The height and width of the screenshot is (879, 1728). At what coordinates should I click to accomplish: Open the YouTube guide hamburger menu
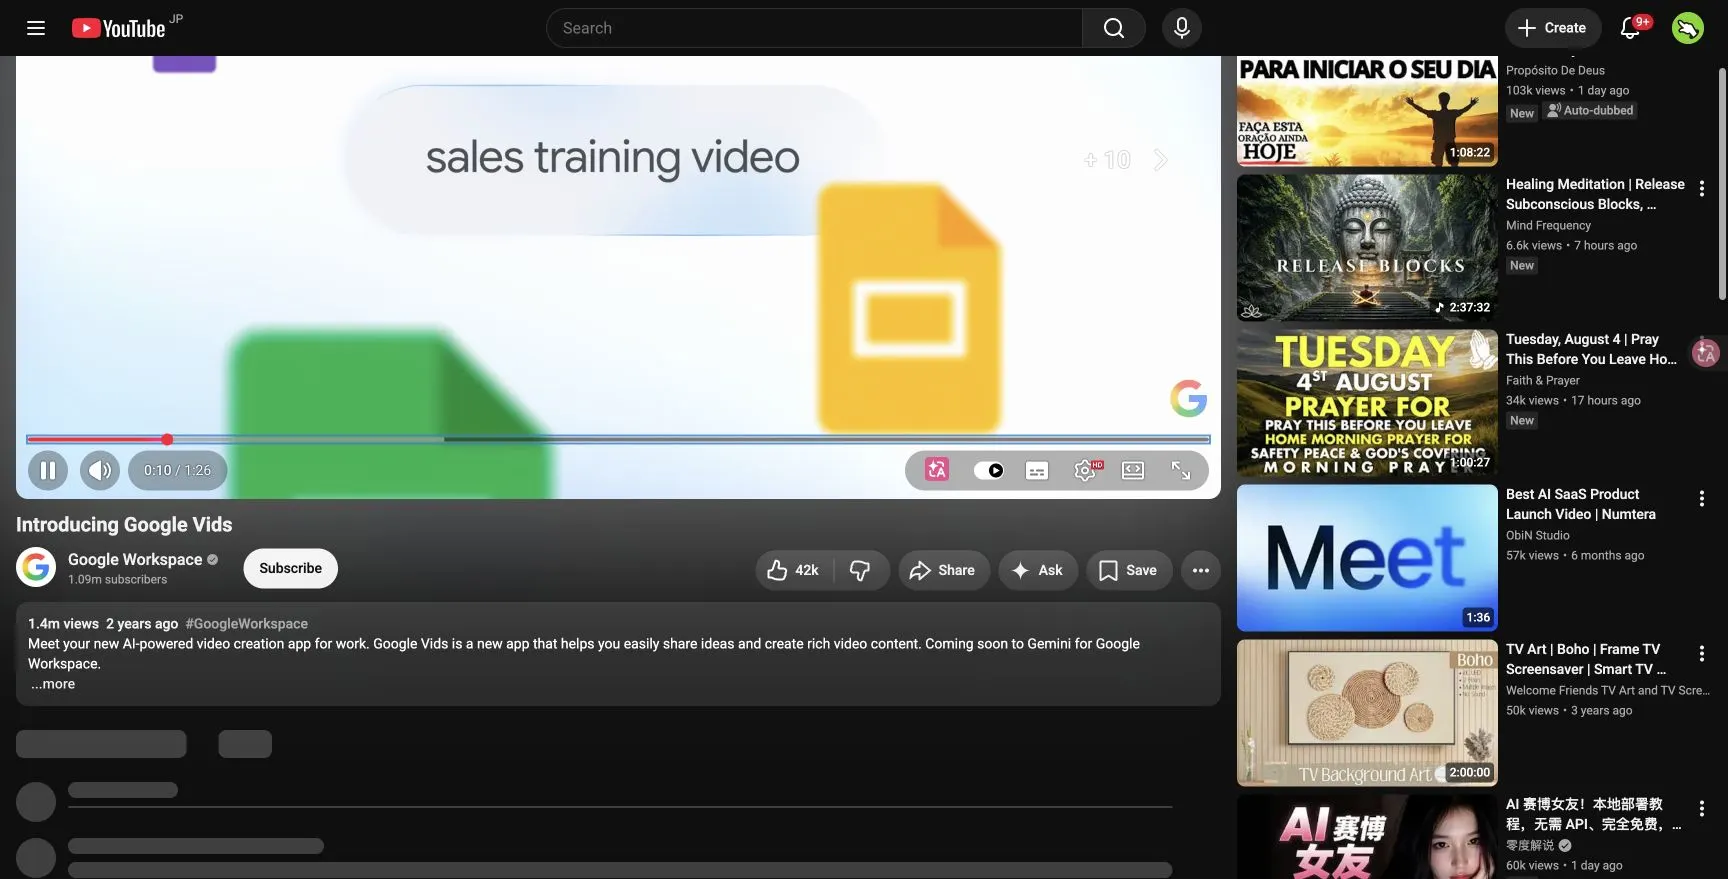[x=36, y=28]
